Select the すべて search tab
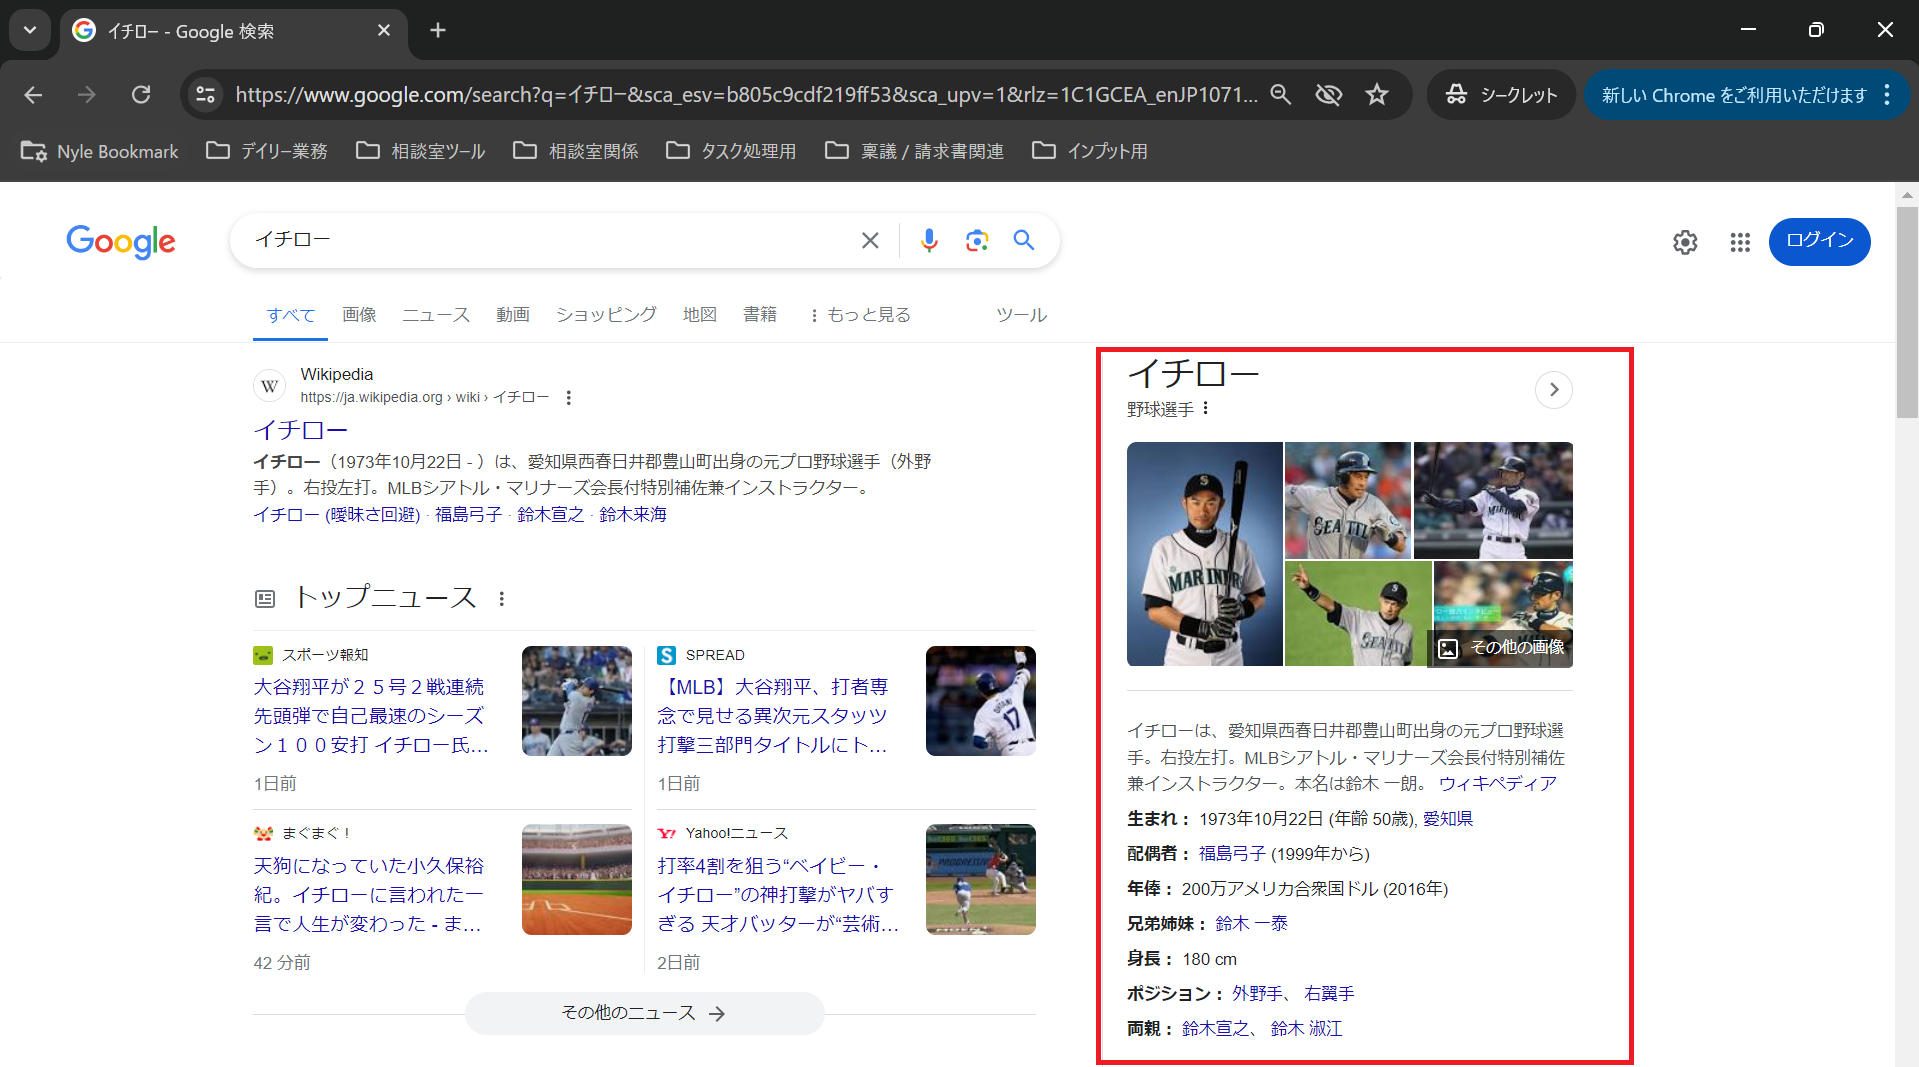The image size is (1919, 1067). pyautogui.click(x=290, y=315)
